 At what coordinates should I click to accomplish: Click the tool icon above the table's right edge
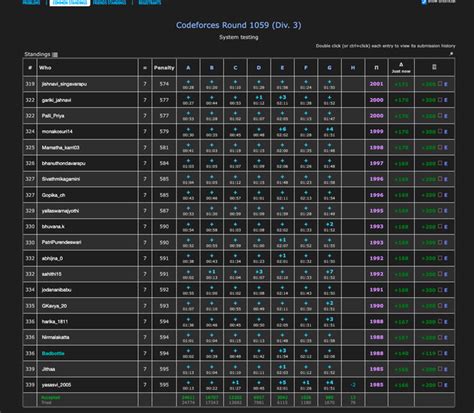point(451,54)
